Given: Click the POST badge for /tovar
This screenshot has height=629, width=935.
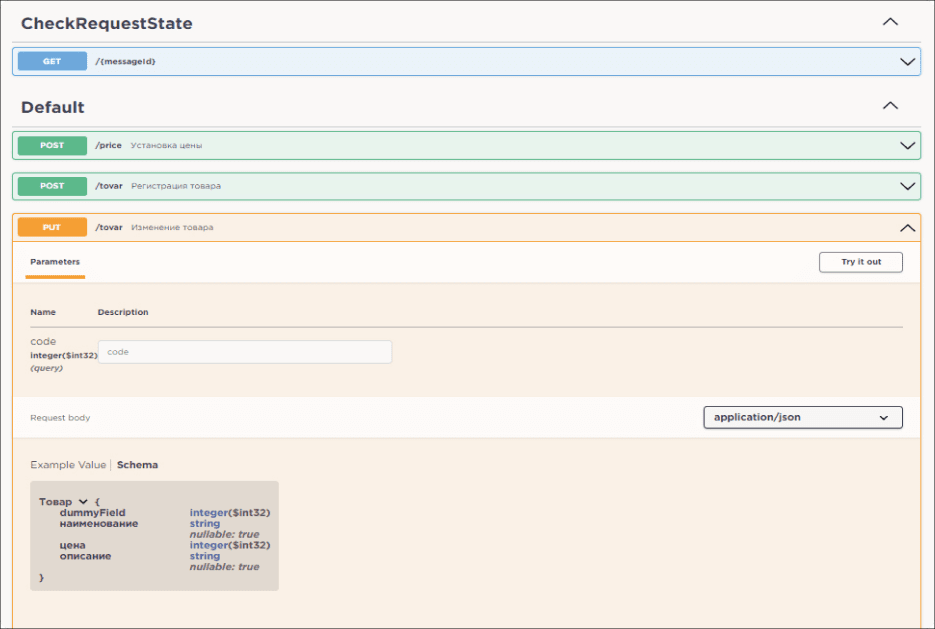Looking at the screenshot, I should [x=52, y=186].
